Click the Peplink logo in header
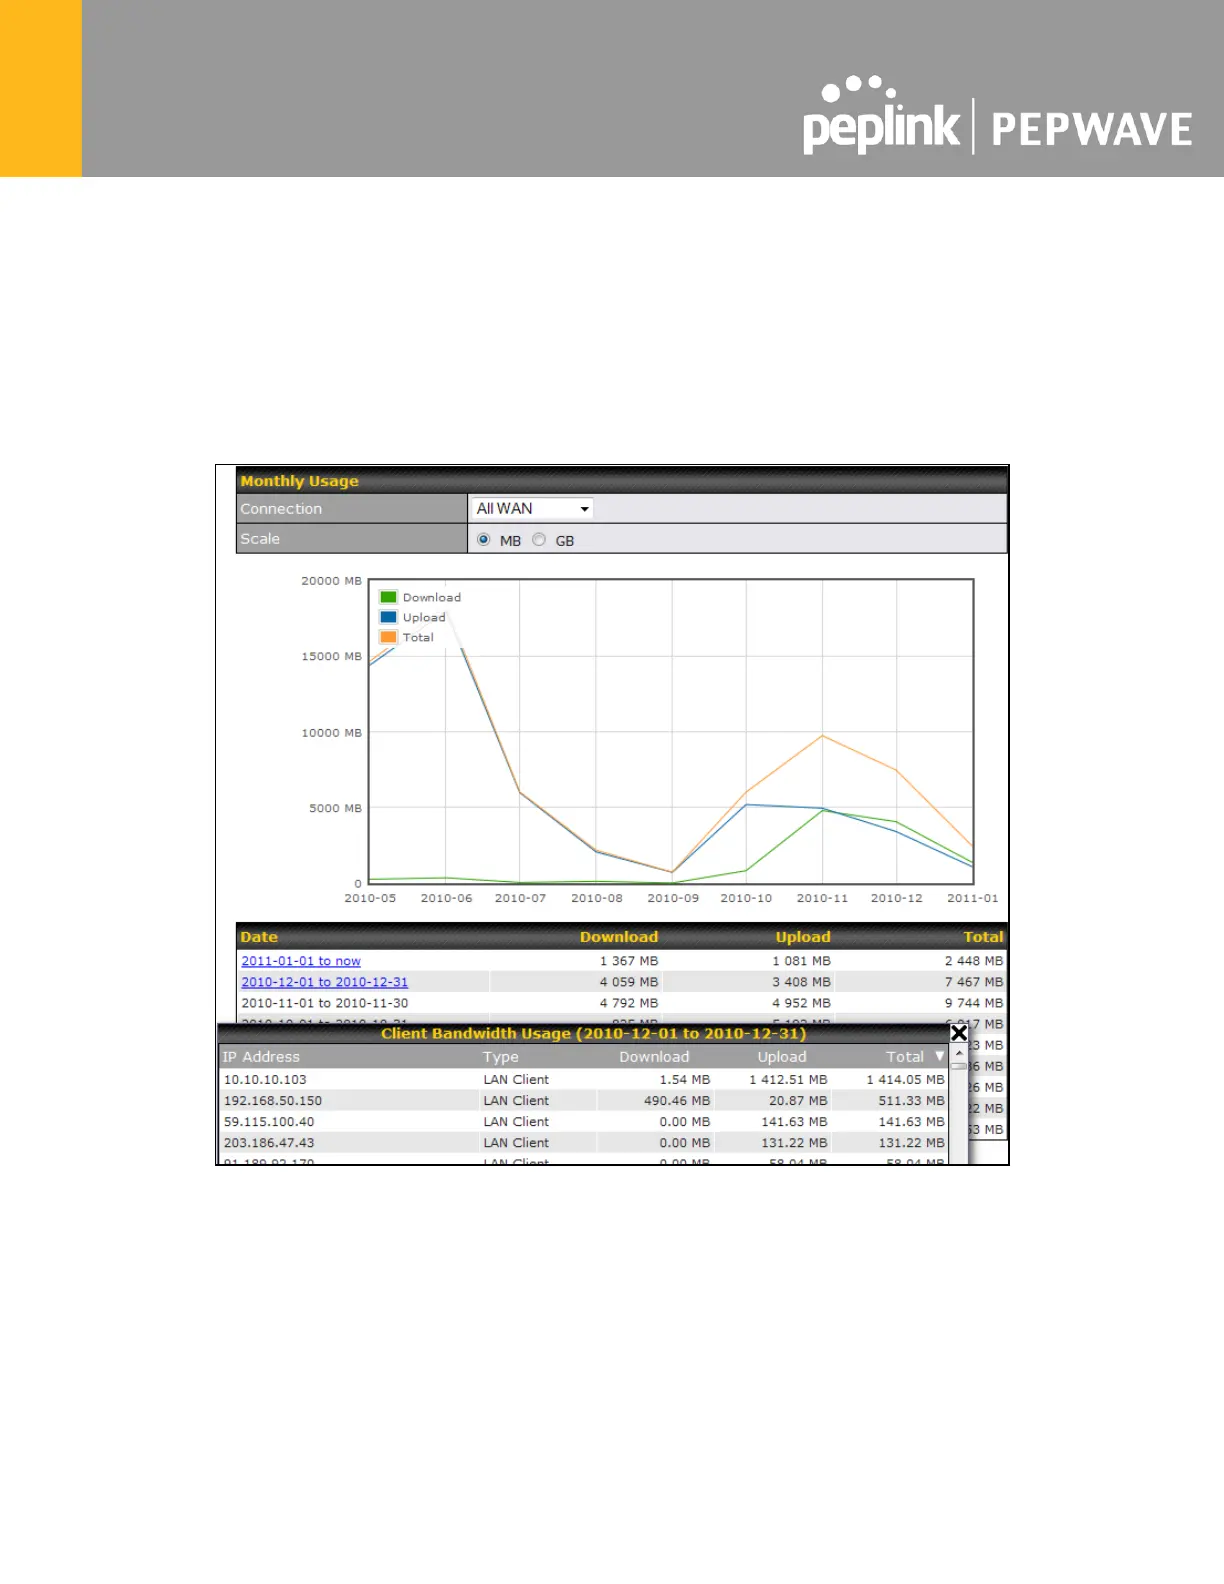Image resolution: width=1224 pixels, height=1584 pixels. pyautogui.click(x=881, y=115)
